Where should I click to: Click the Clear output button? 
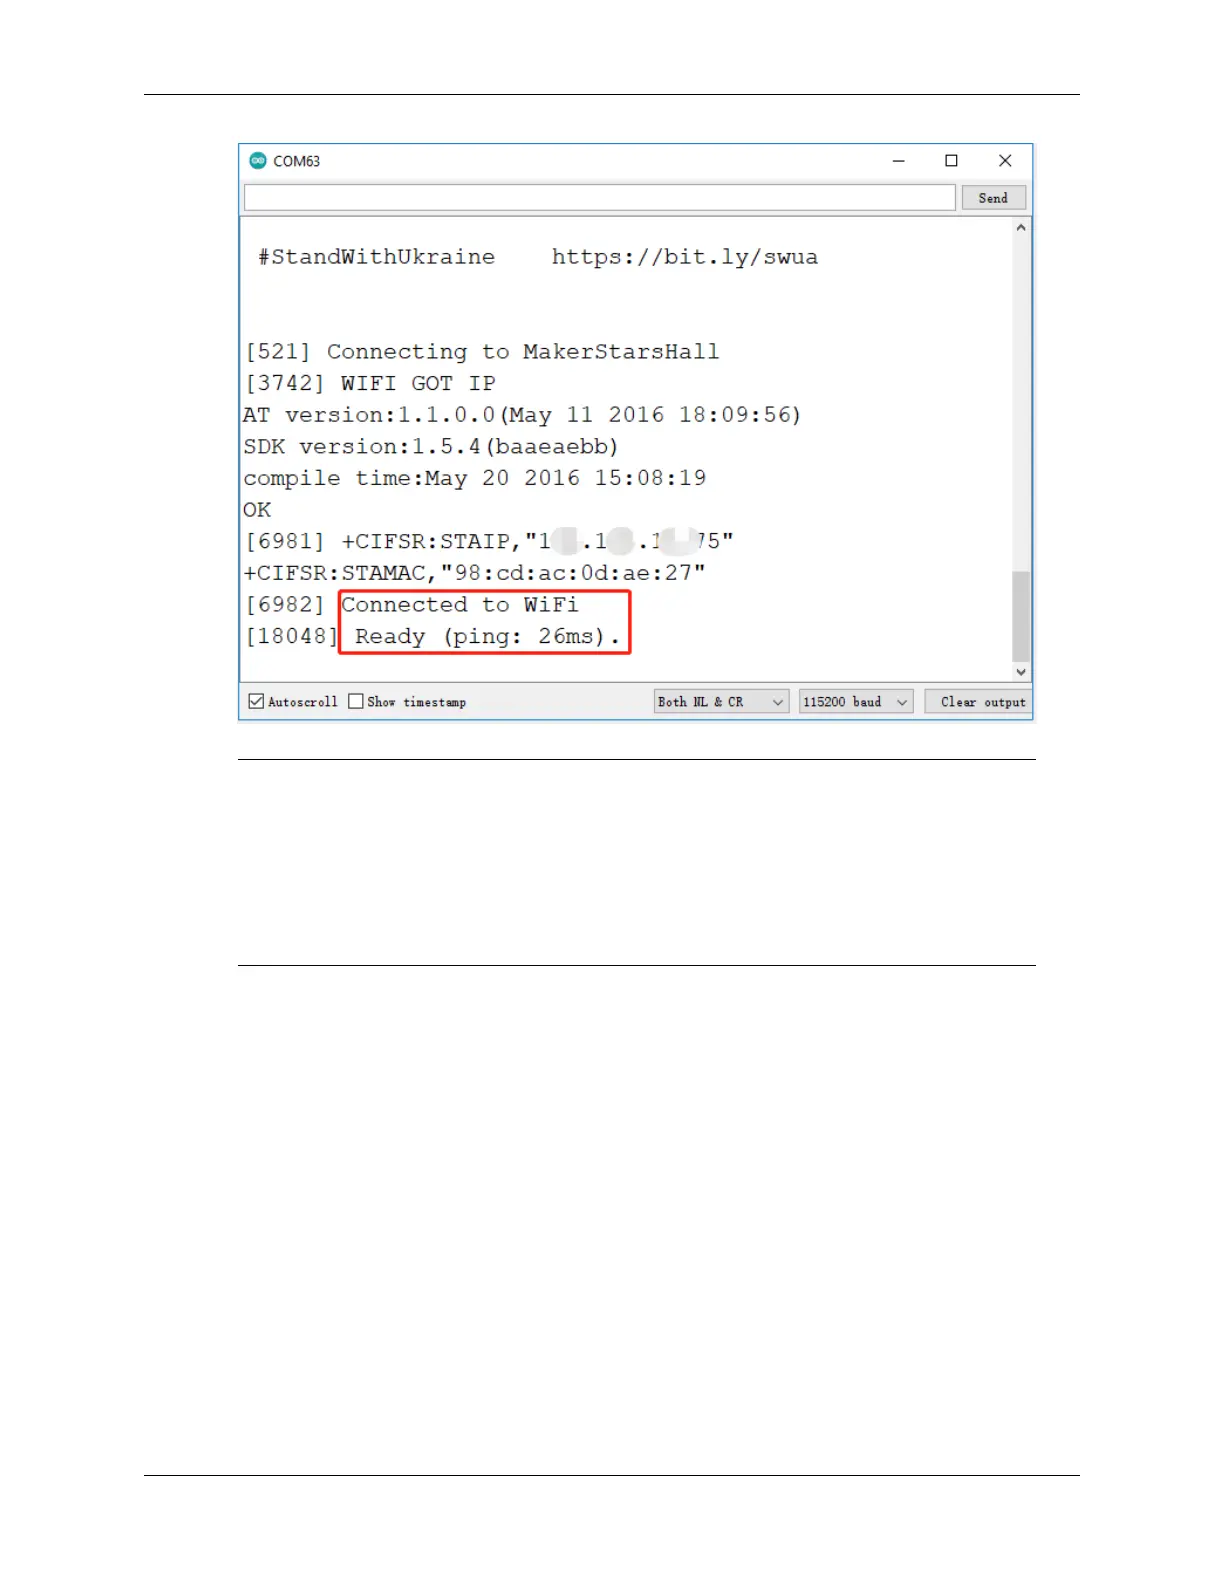point(982,702)
